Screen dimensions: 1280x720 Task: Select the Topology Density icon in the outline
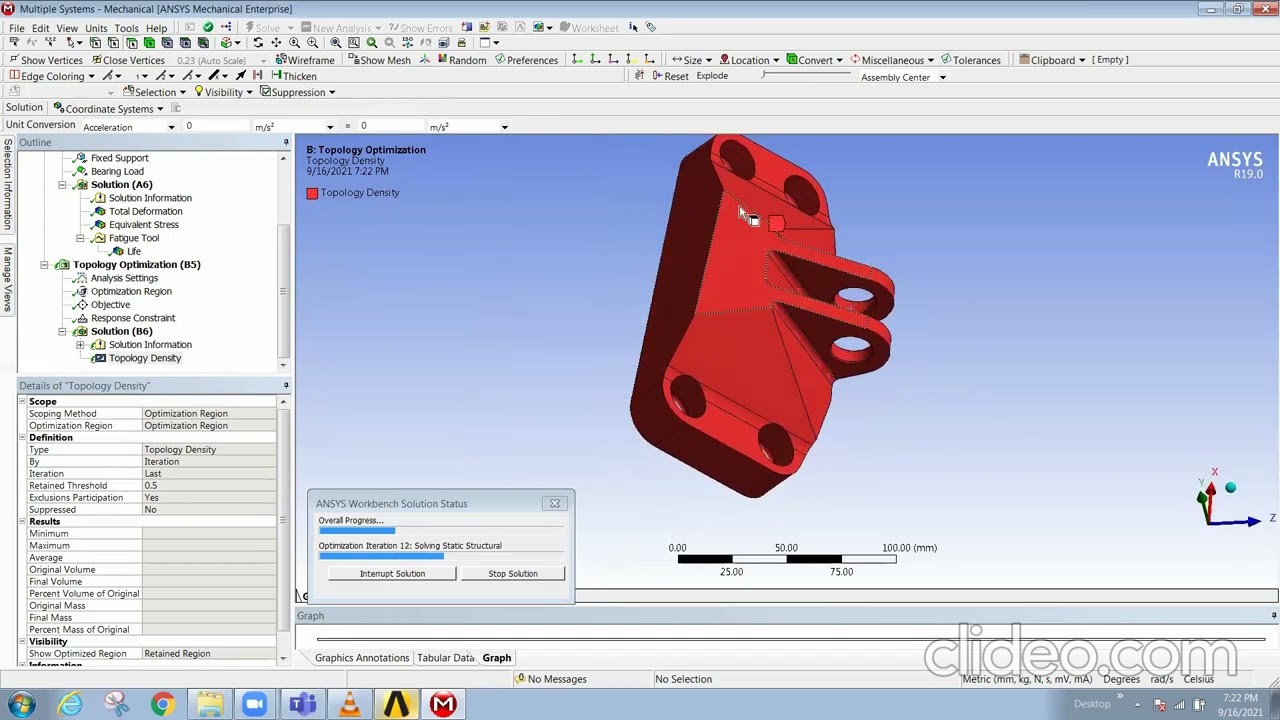99,358
